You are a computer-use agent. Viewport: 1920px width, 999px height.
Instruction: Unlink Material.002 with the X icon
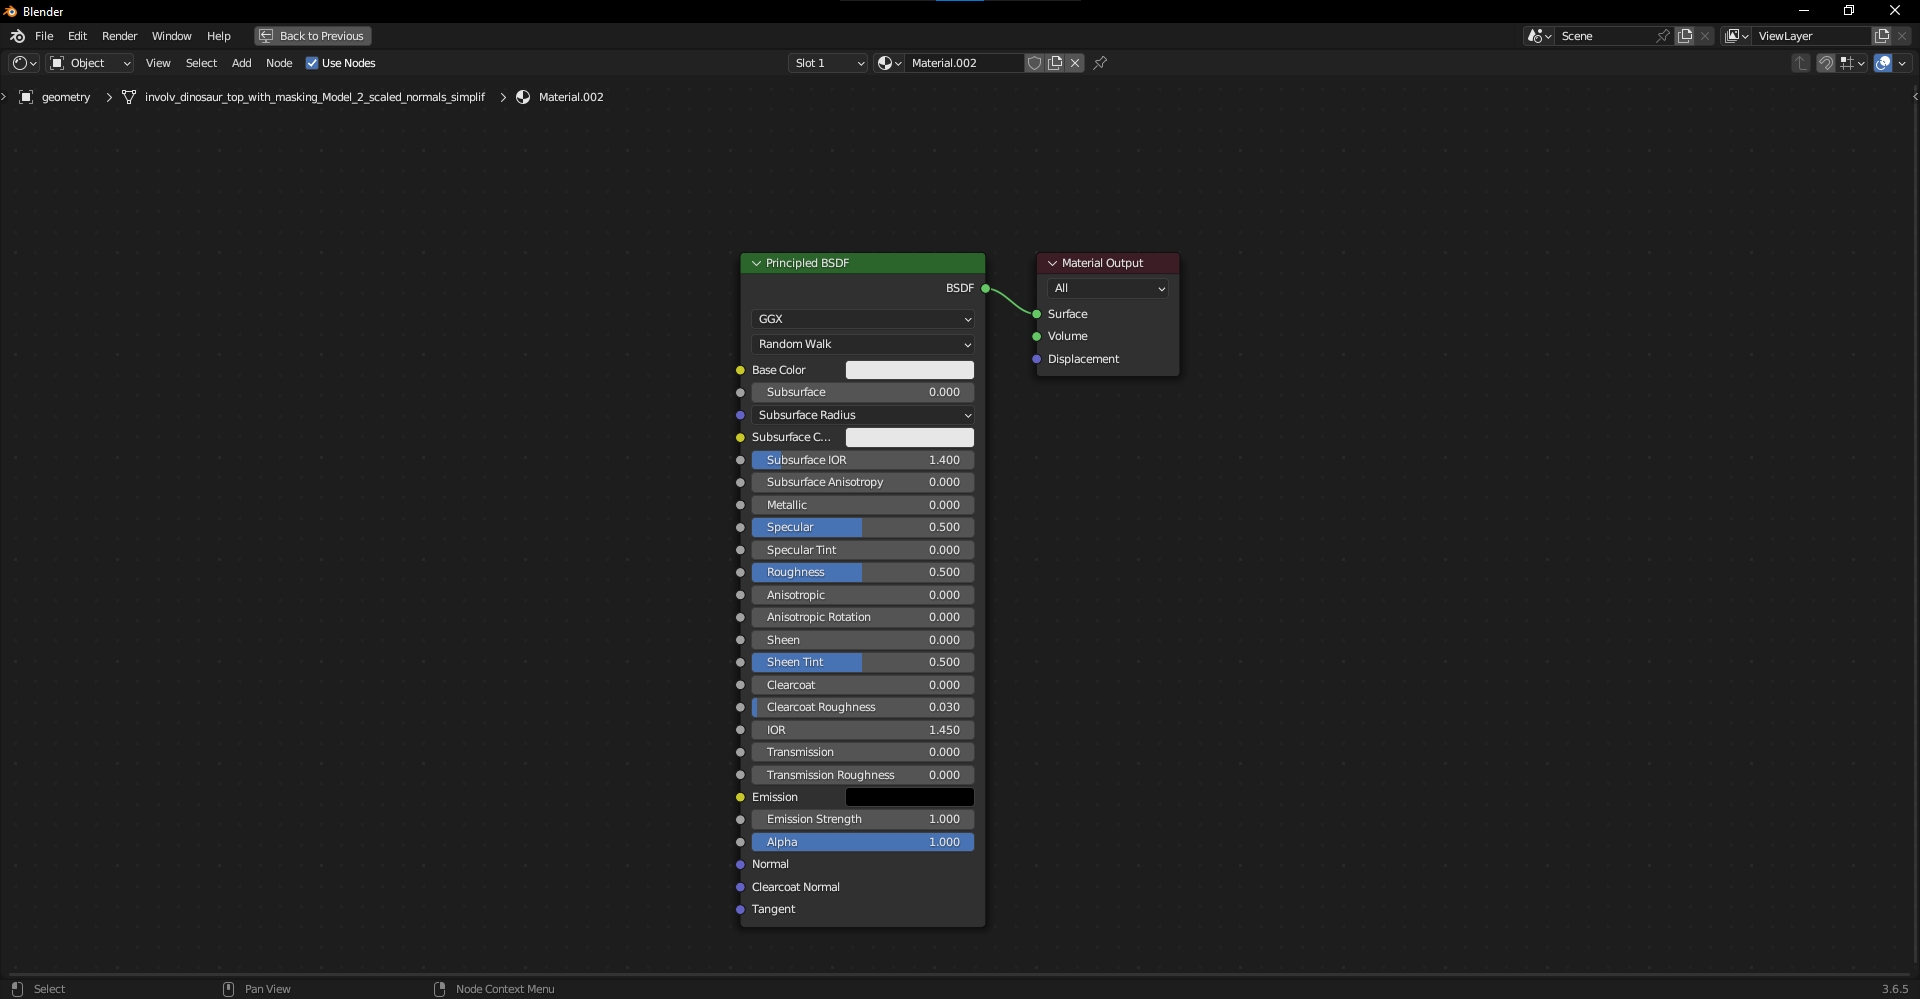point(1075,63)
